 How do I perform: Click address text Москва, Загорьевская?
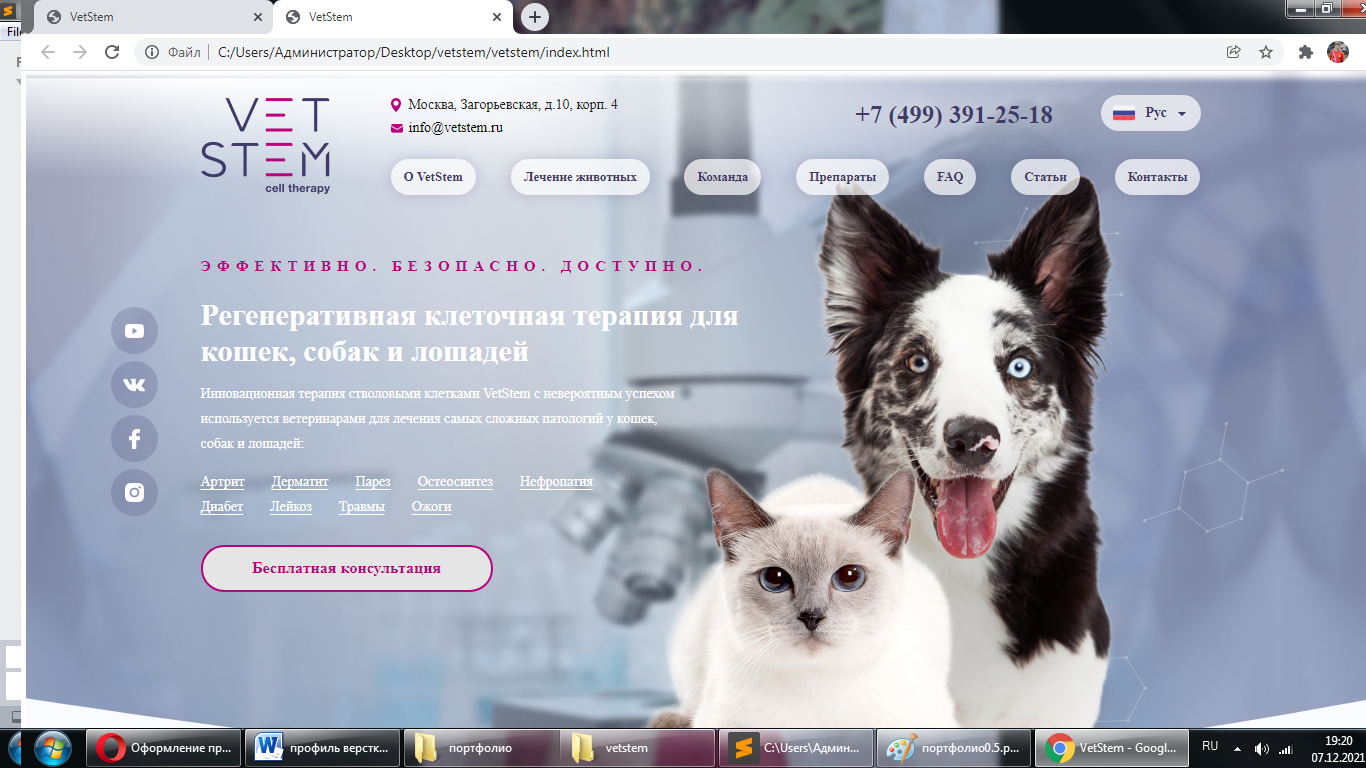coord(513,104)
